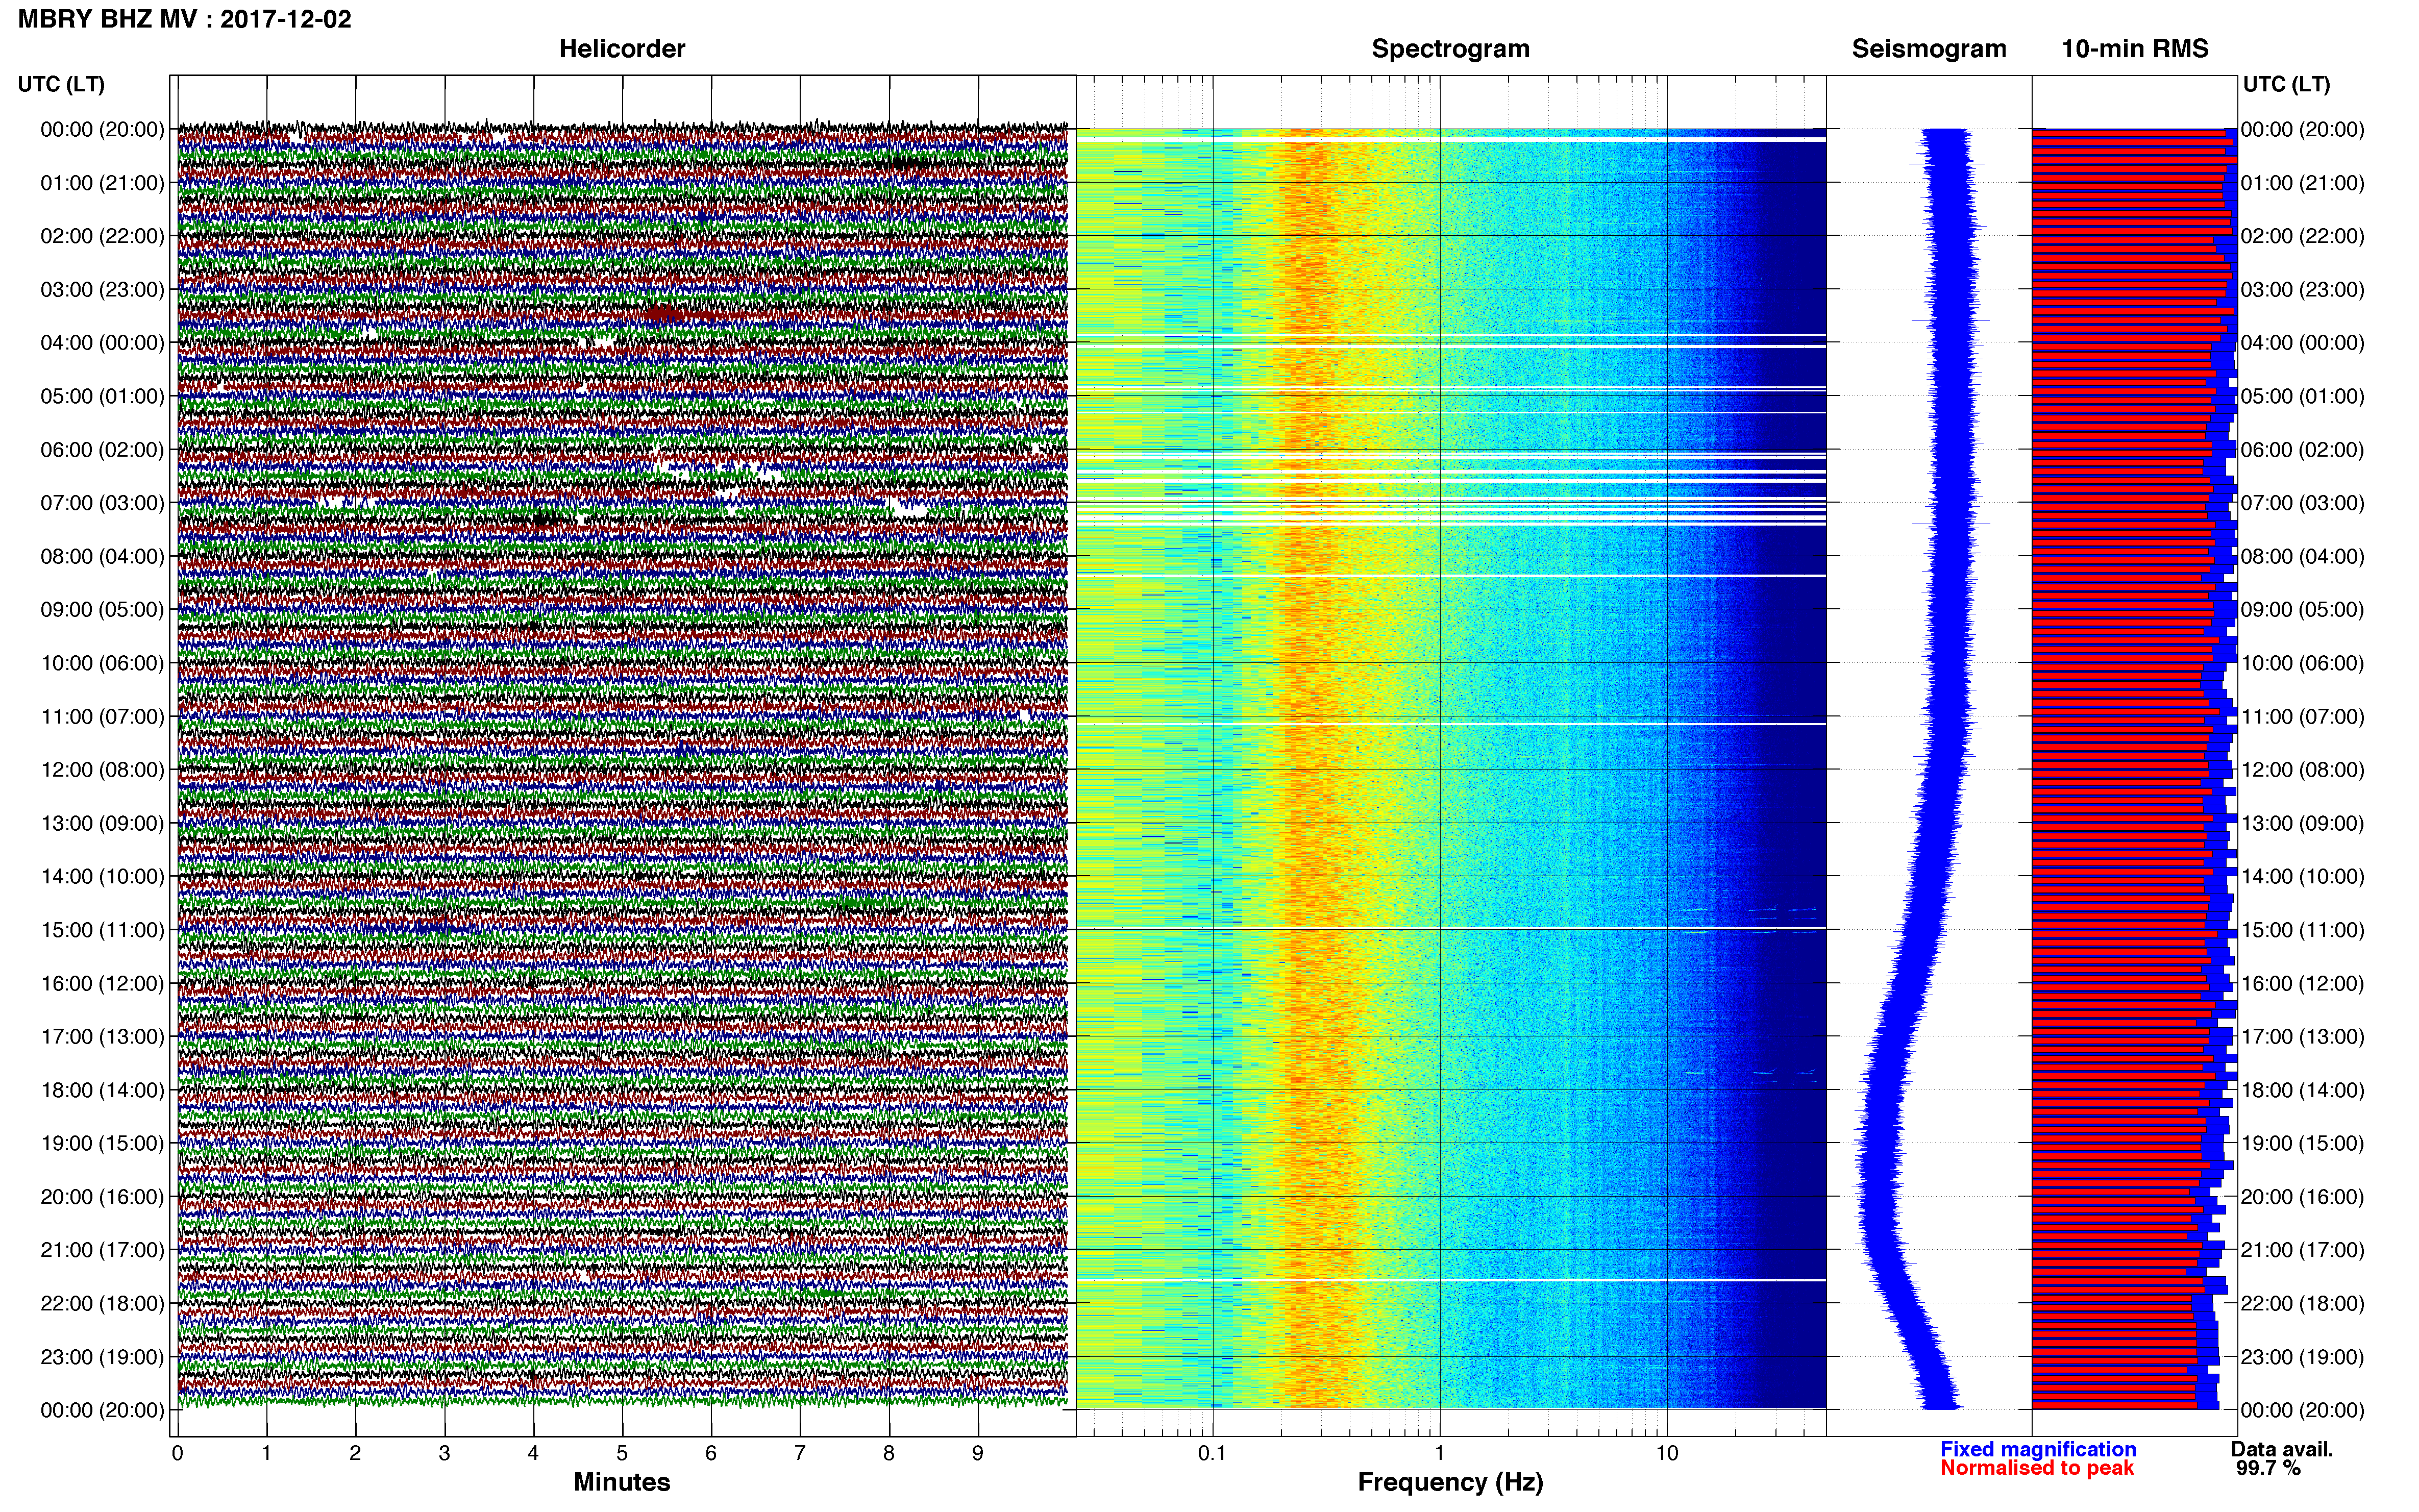Click helicorder time label "22:00 (18:00)"
The width and height of the screenshot is (2419, 1512).
pyautogui.click(x=102, y=1304)
